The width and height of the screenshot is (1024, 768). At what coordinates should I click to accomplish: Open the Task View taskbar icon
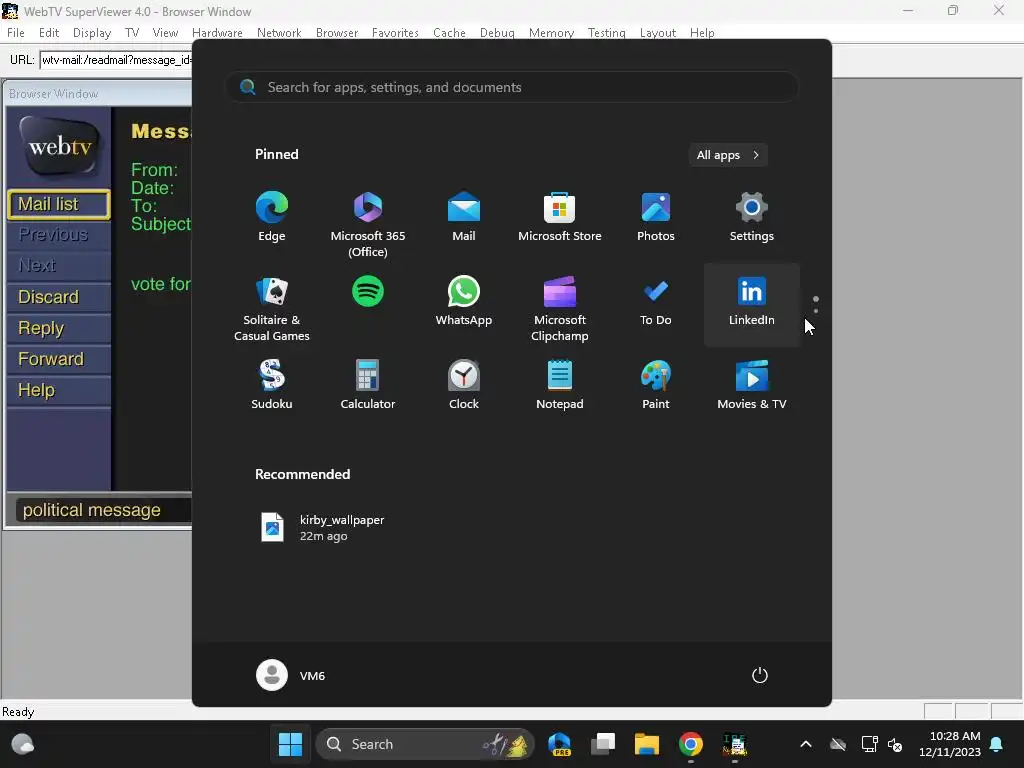(x=603, y=744)
